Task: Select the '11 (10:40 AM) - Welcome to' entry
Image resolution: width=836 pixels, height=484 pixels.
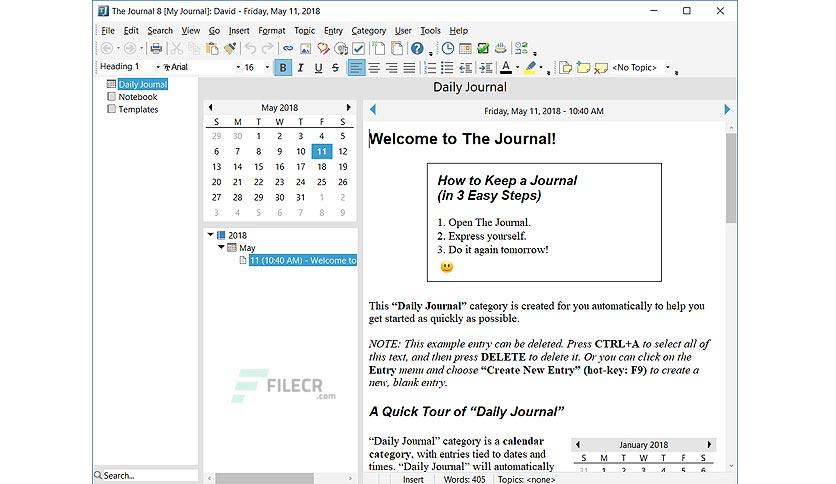Action: (x=302, y=260)
